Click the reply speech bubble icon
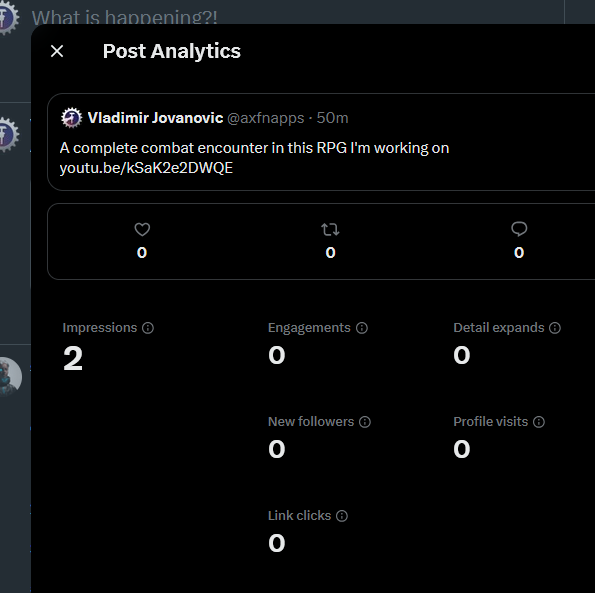595x593 pixels. pyautogui.click(x=519, y=229)
